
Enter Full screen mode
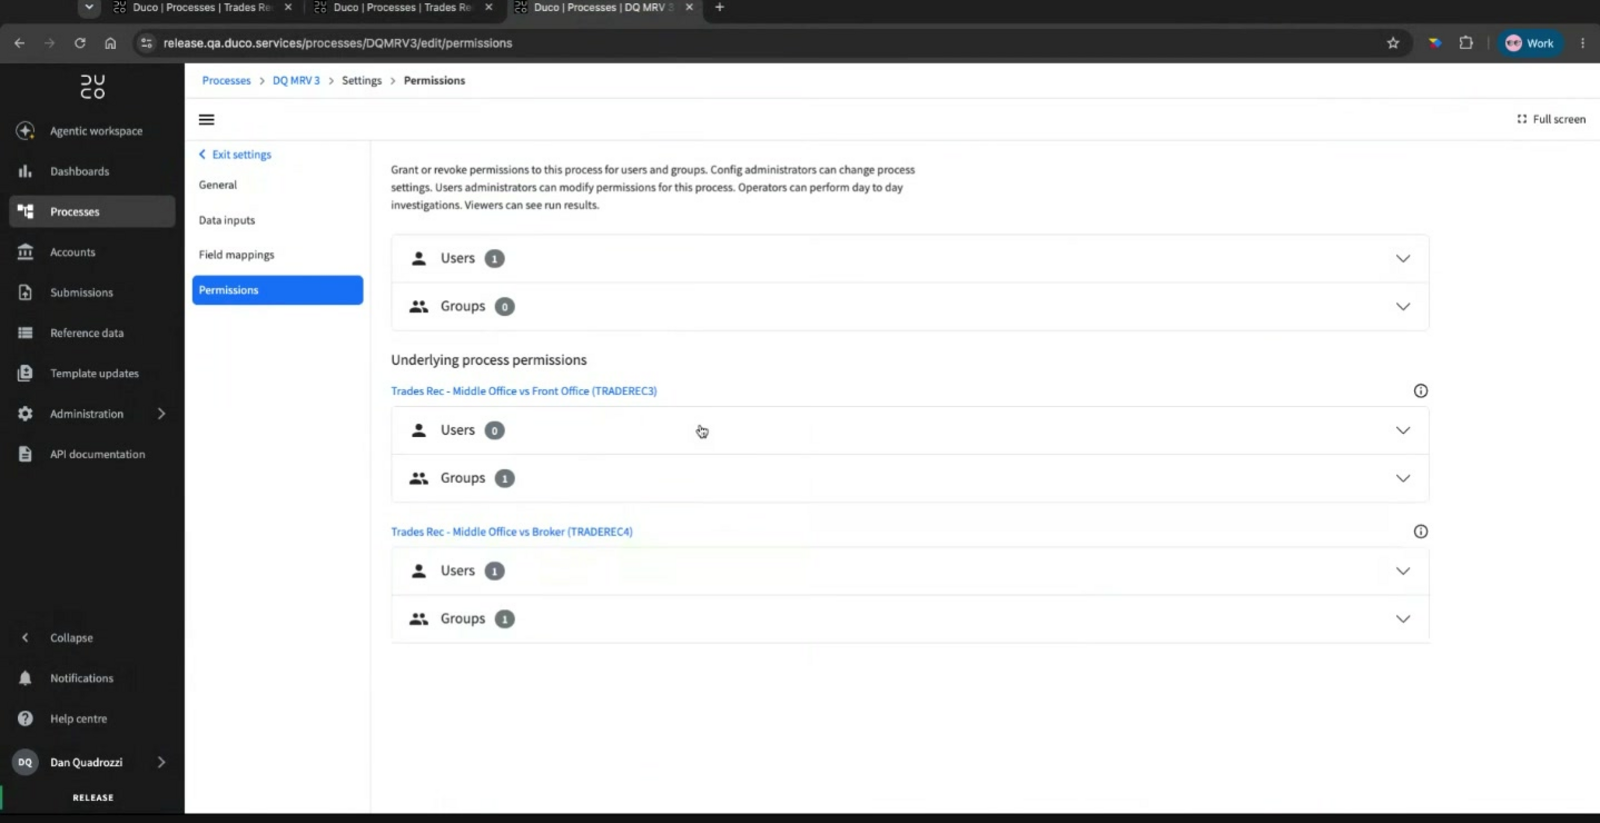(x=1551, y=119)
